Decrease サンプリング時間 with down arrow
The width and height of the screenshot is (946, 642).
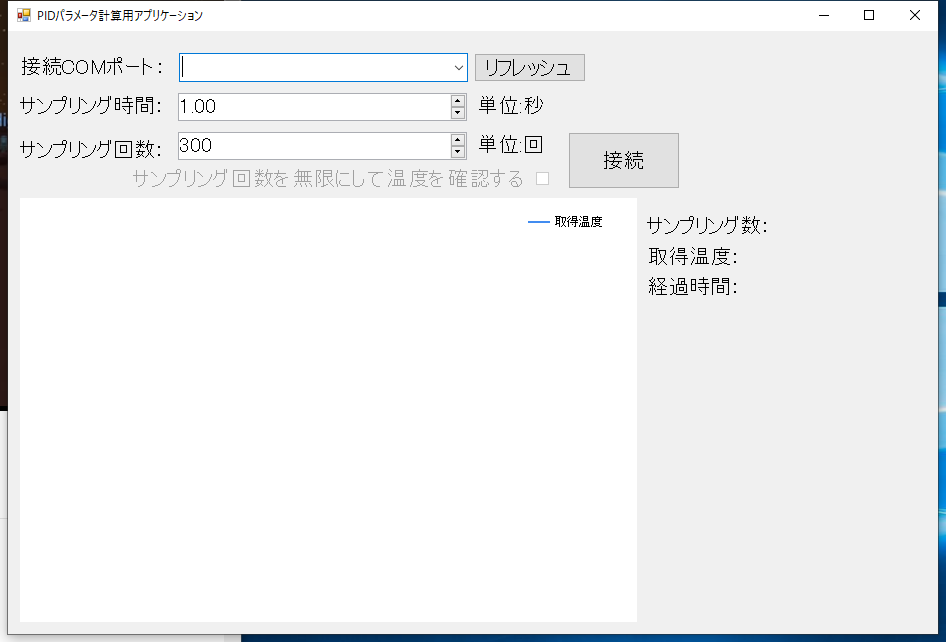[458, 113]
